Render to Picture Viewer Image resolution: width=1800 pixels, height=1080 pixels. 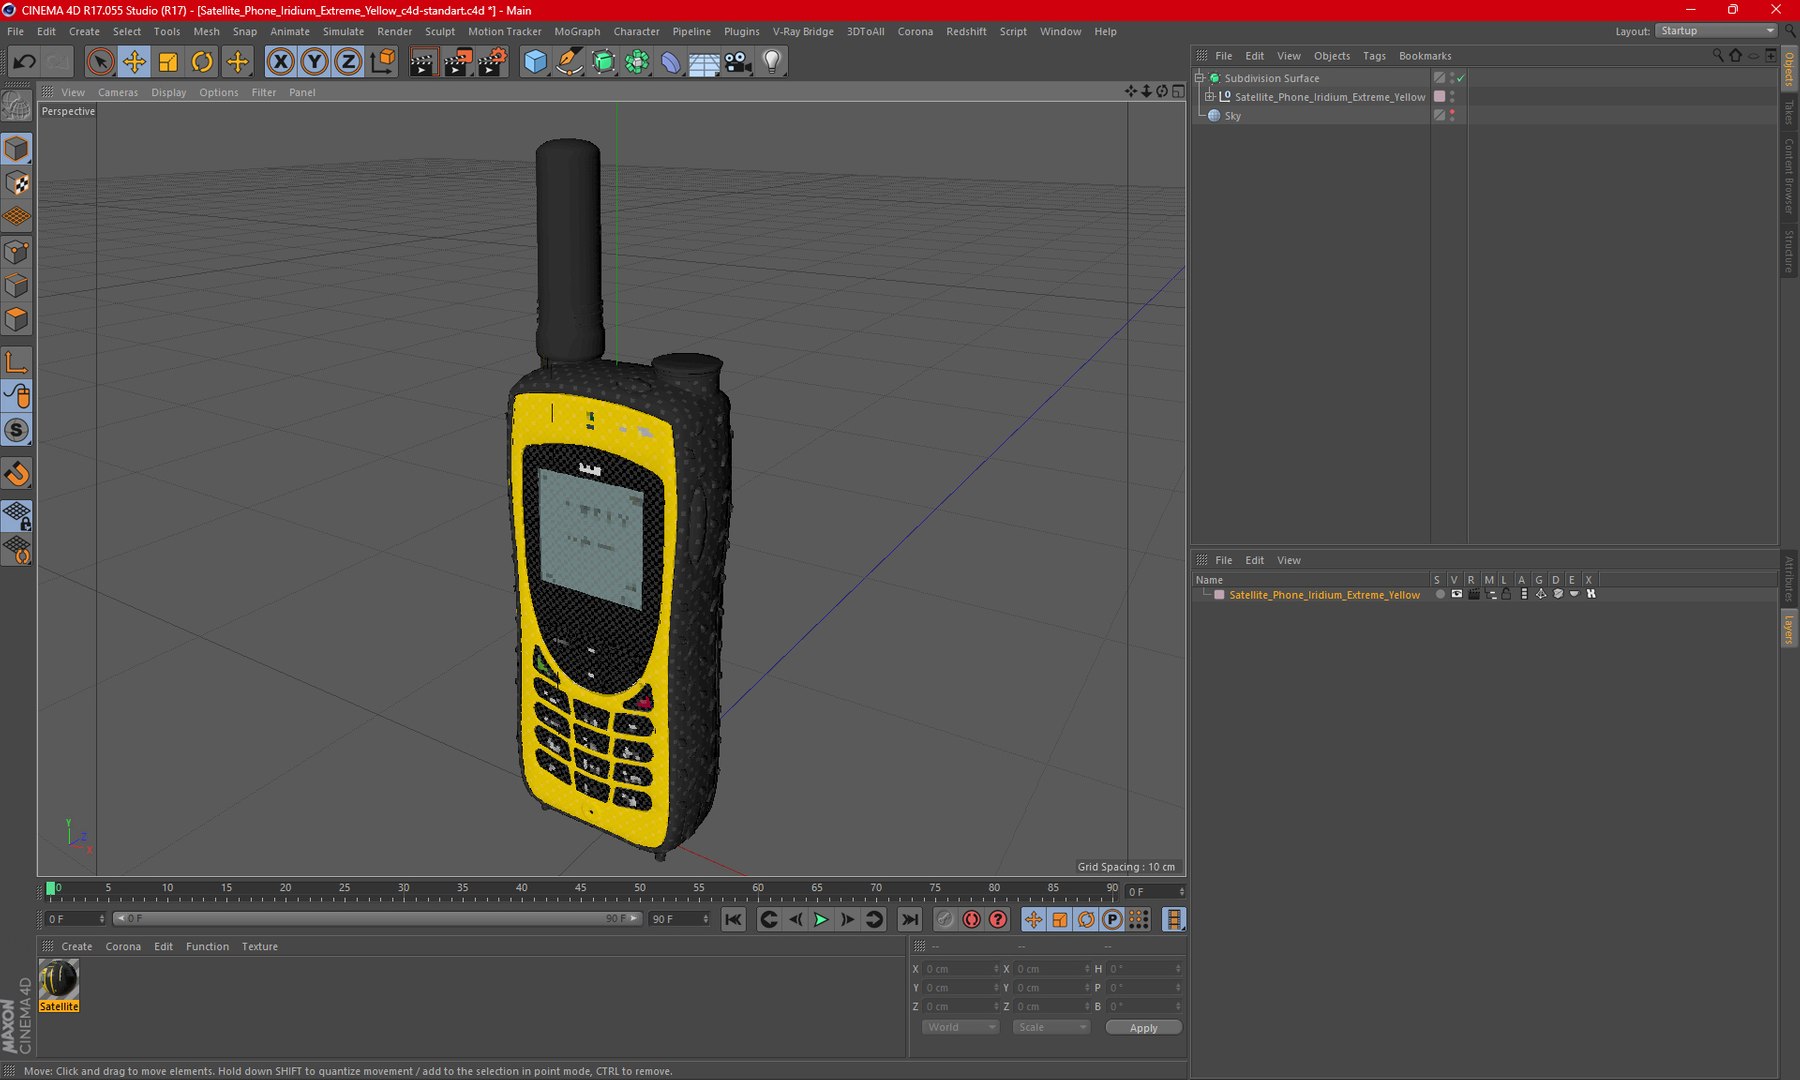[x=457, y=62]
